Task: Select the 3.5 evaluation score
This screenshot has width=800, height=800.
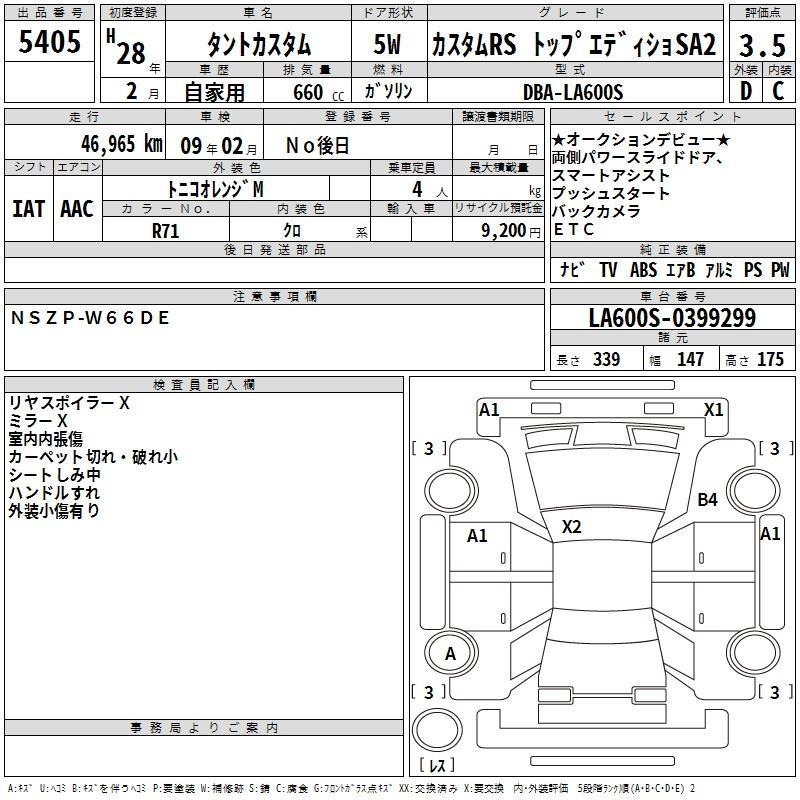Action: tap(761, 46)
